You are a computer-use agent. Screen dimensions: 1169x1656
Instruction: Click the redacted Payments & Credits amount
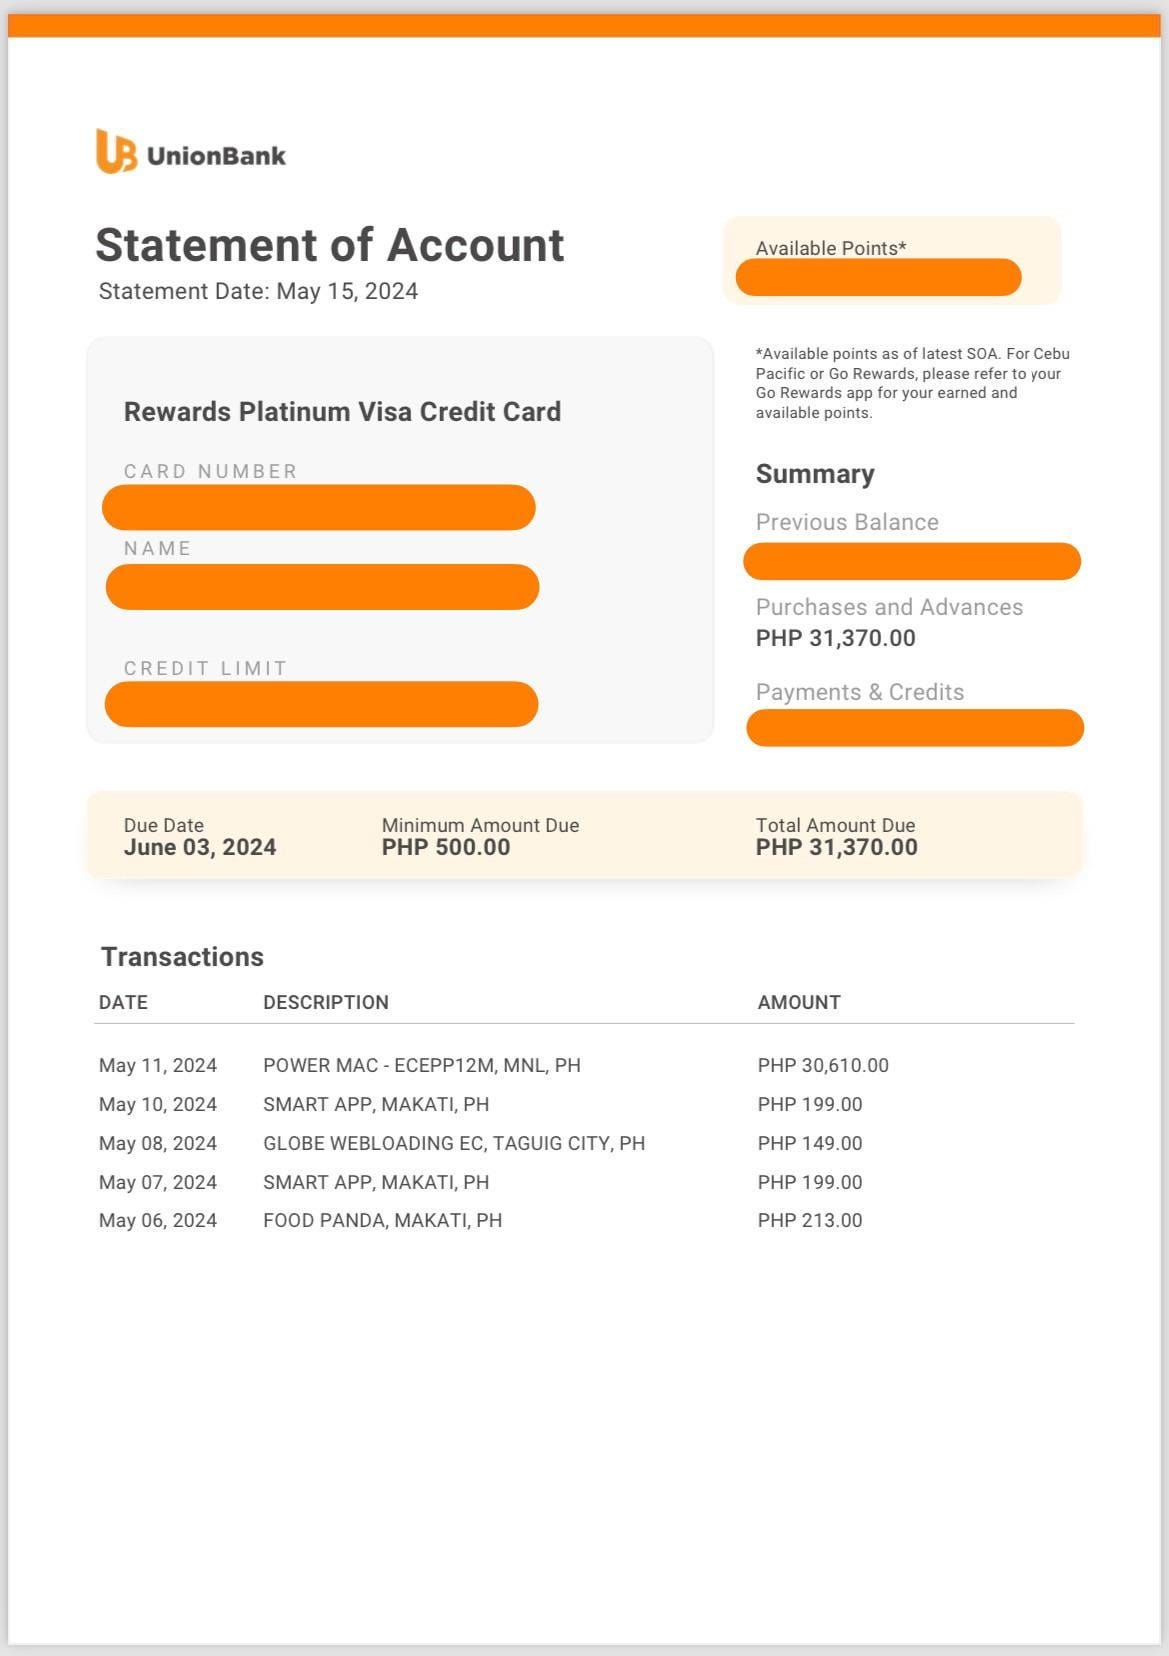915,727
